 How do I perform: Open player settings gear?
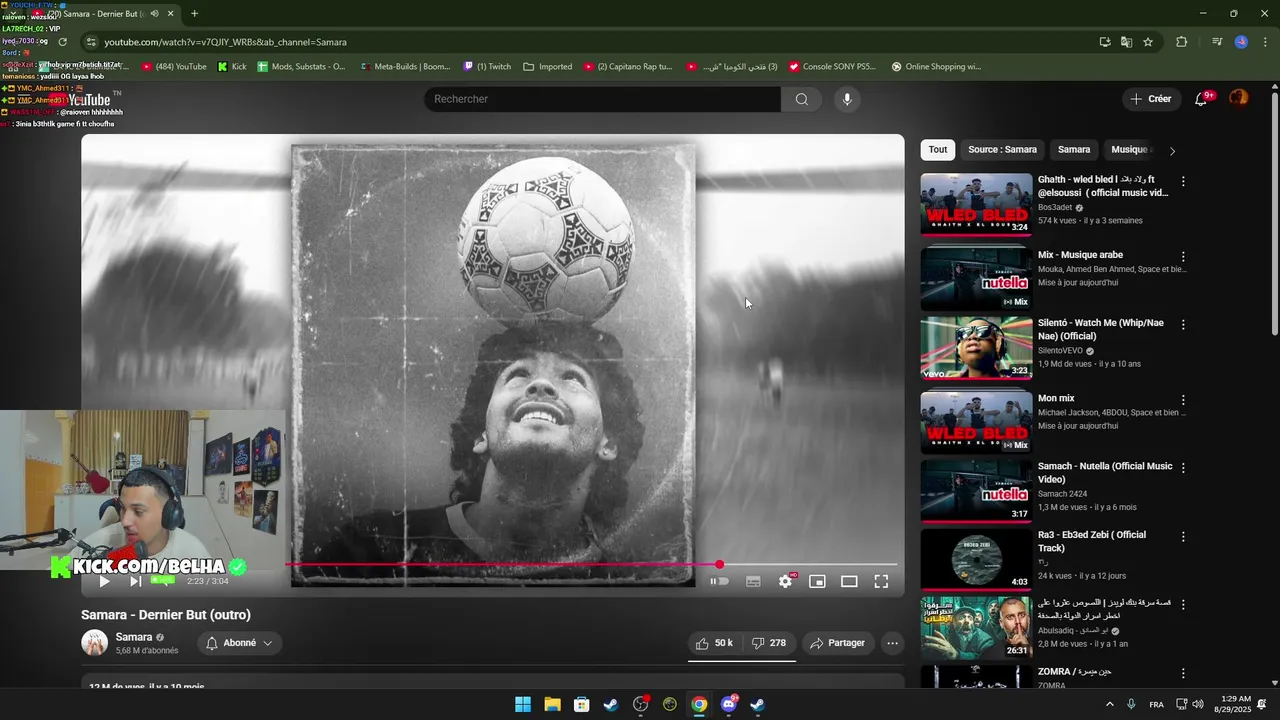785,581
